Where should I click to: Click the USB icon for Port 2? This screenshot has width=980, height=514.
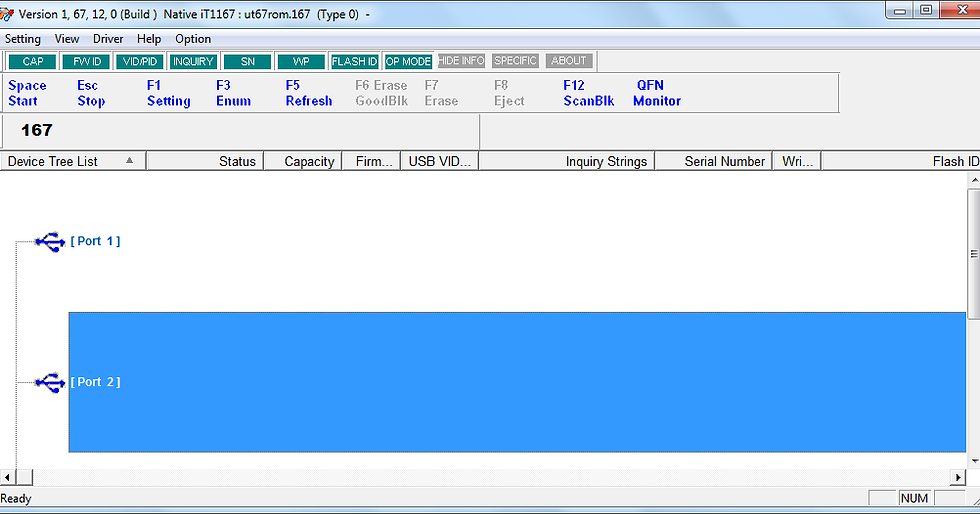point(51,382)
